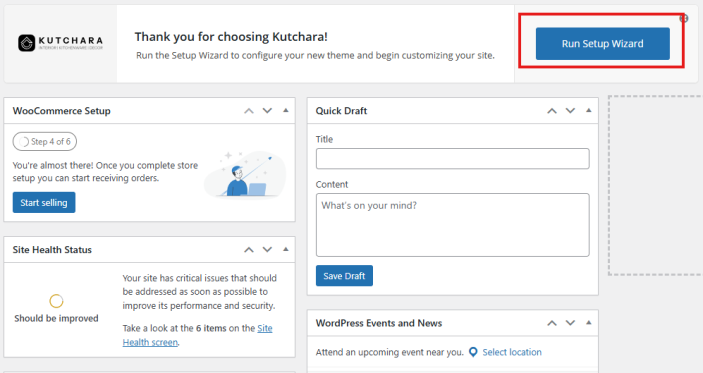Collapse the Site Health Status panel

pos(286,249)
